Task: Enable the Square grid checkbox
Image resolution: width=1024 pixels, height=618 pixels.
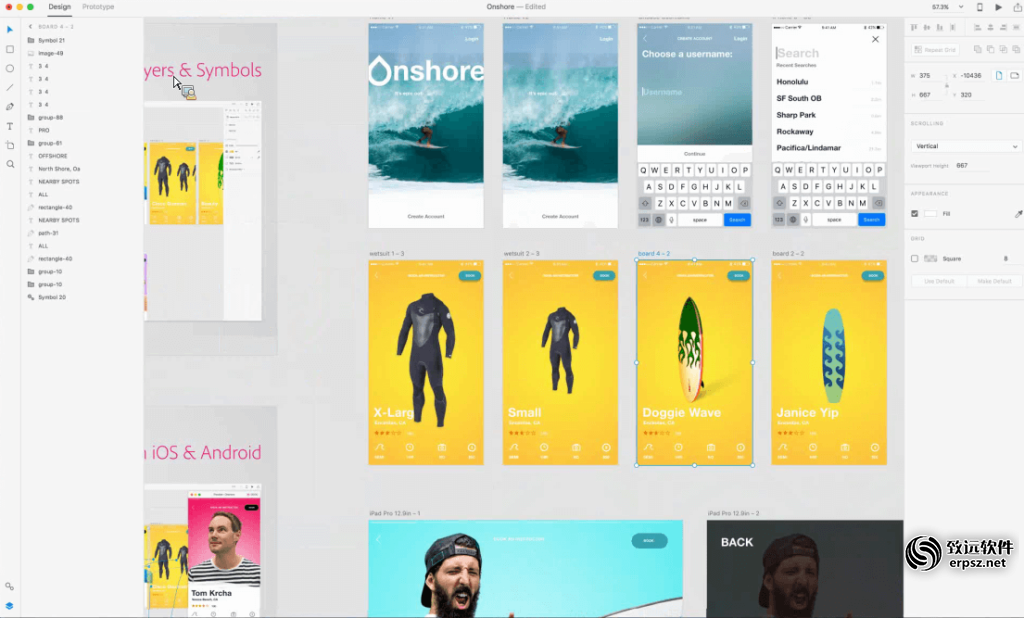Action: 914,259
